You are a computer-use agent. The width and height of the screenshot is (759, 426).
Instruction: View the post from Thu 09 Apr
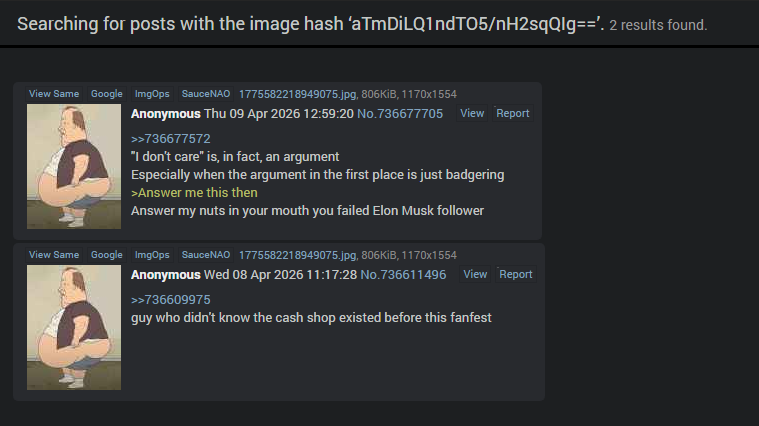point(472,113)
